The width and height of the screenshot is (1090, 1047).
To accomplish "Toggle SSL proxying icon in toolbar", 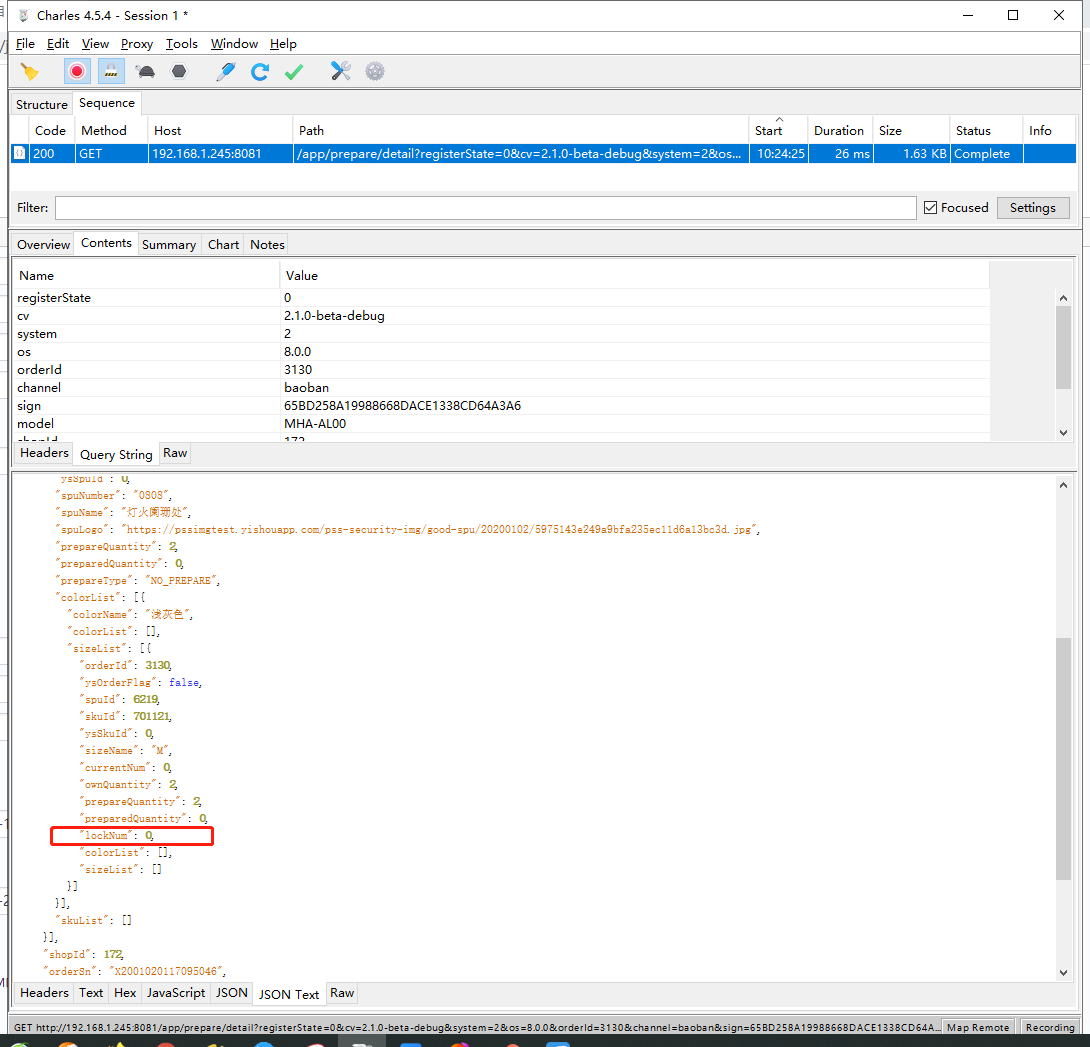I will [x=111, y=72].
